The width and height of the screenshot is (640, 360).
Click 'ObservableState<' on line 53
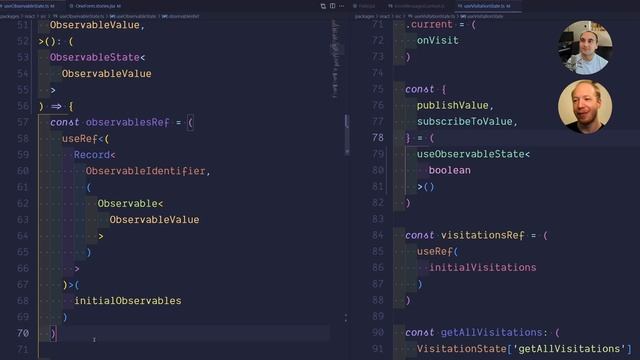97,57
